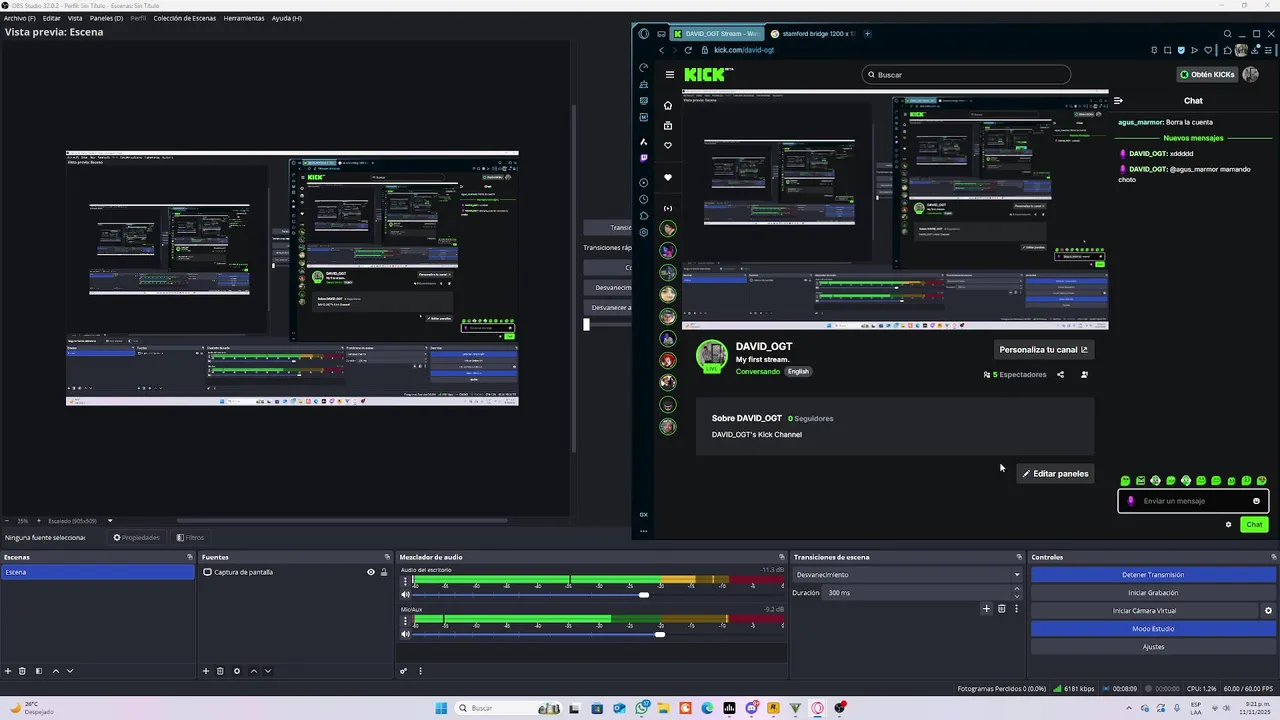
Task: Click the Kick home icon in the sidebar
Action: 668,105
